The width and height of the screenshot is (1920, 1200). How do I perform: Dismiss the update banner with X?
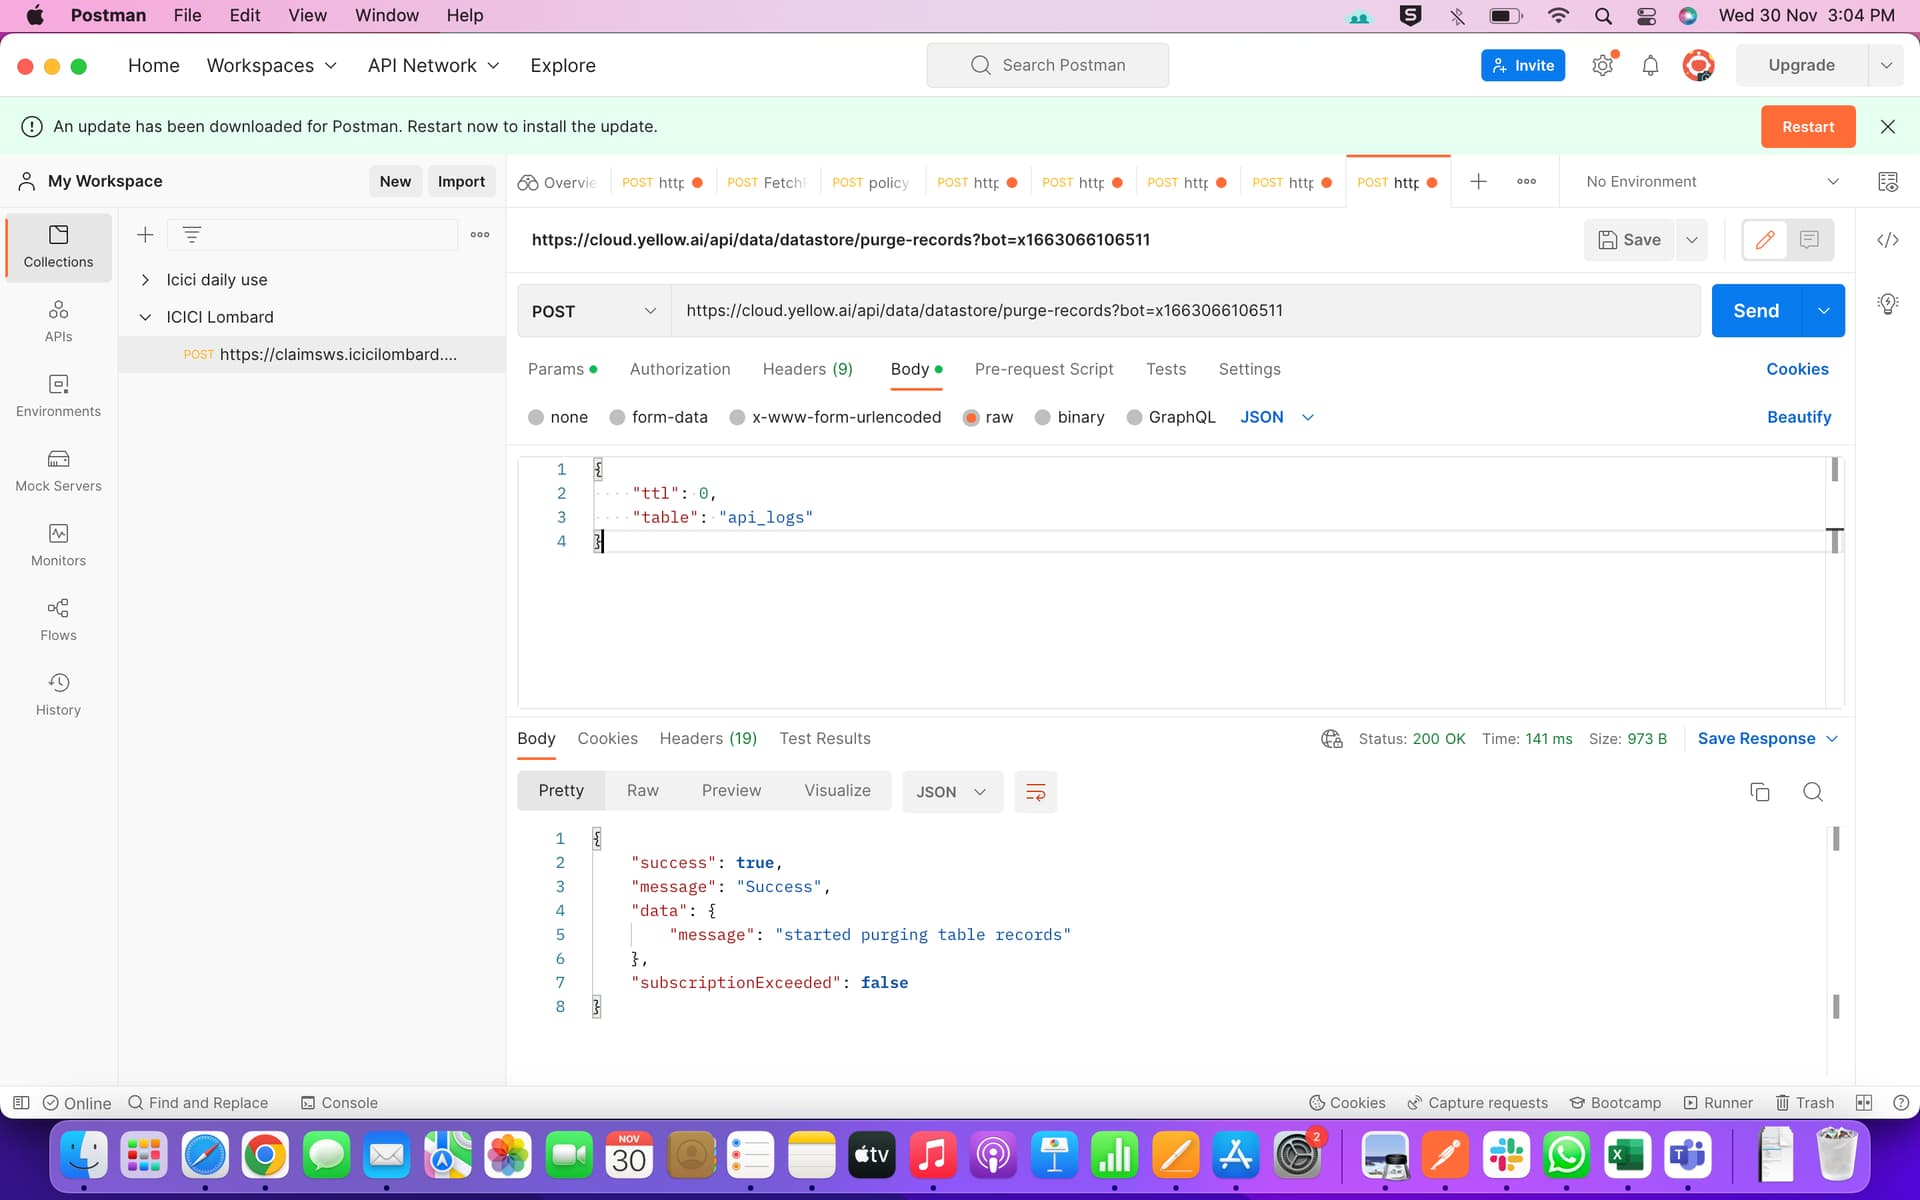pyautogui.click(x=1888, y=127)
